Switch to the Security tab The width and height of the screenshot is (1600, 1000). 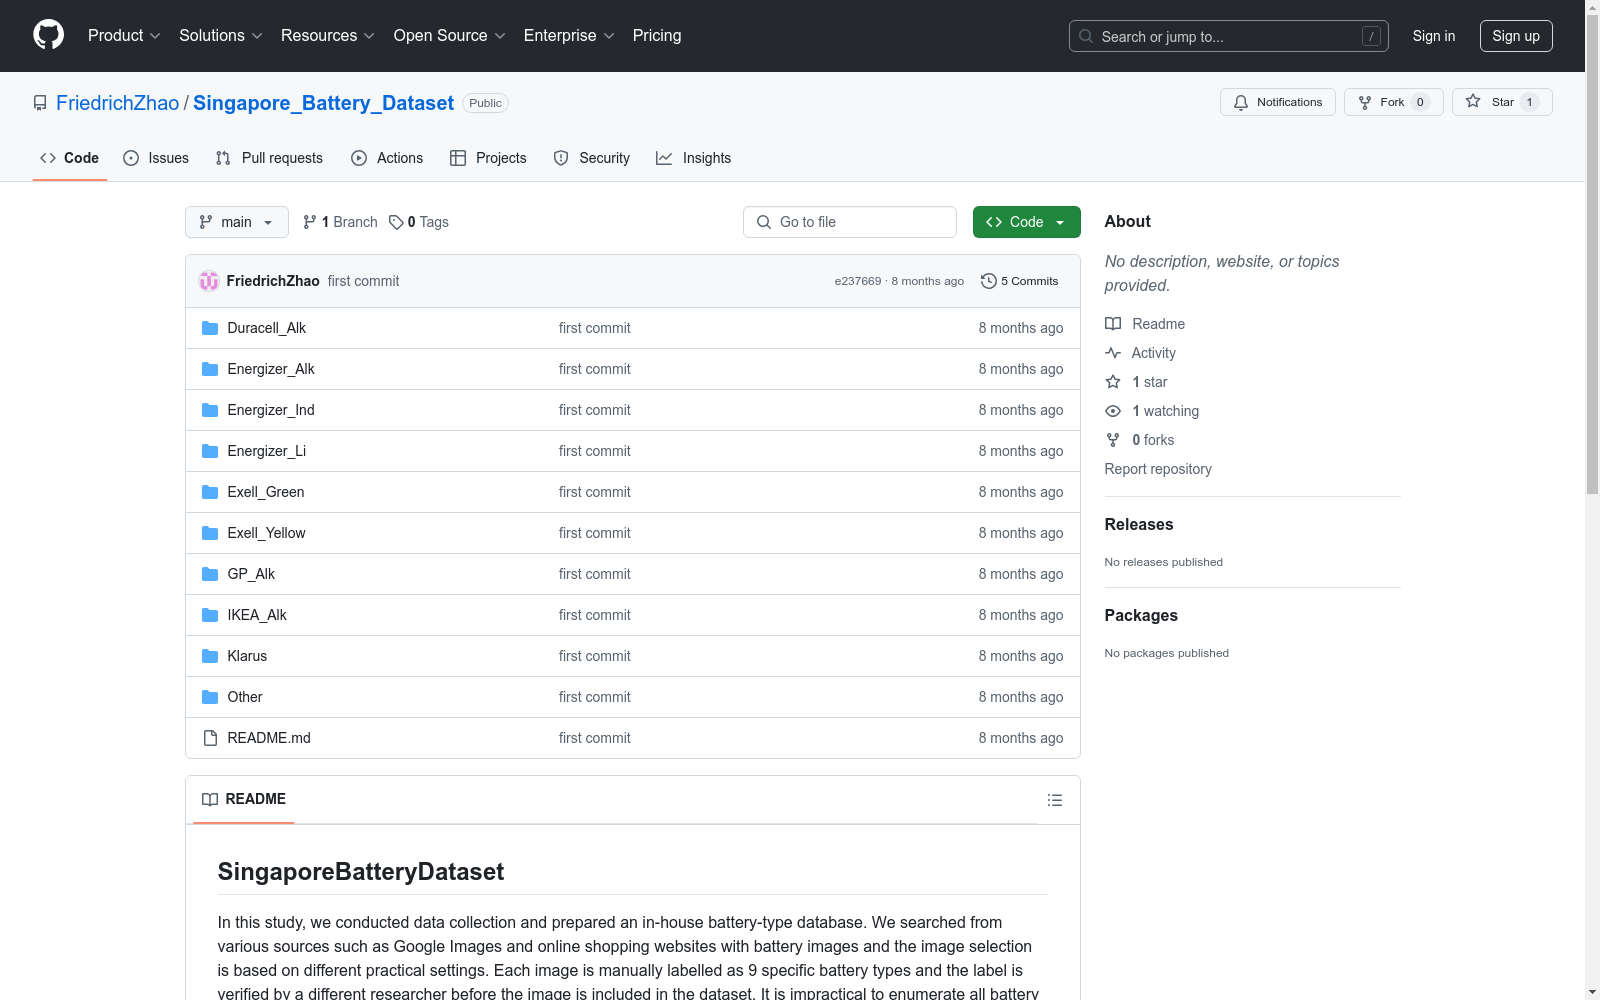click(592, 158)
